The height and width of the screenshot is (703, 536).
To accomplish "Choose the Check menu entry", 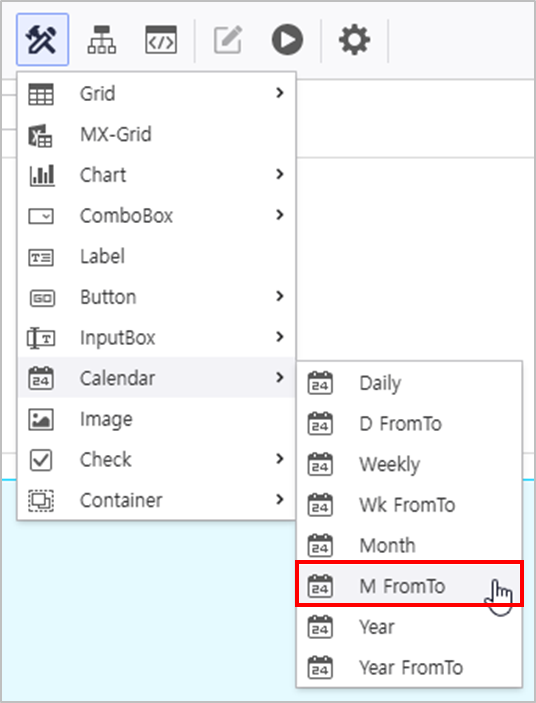I will pyautogui.click(x=156, y=460).
